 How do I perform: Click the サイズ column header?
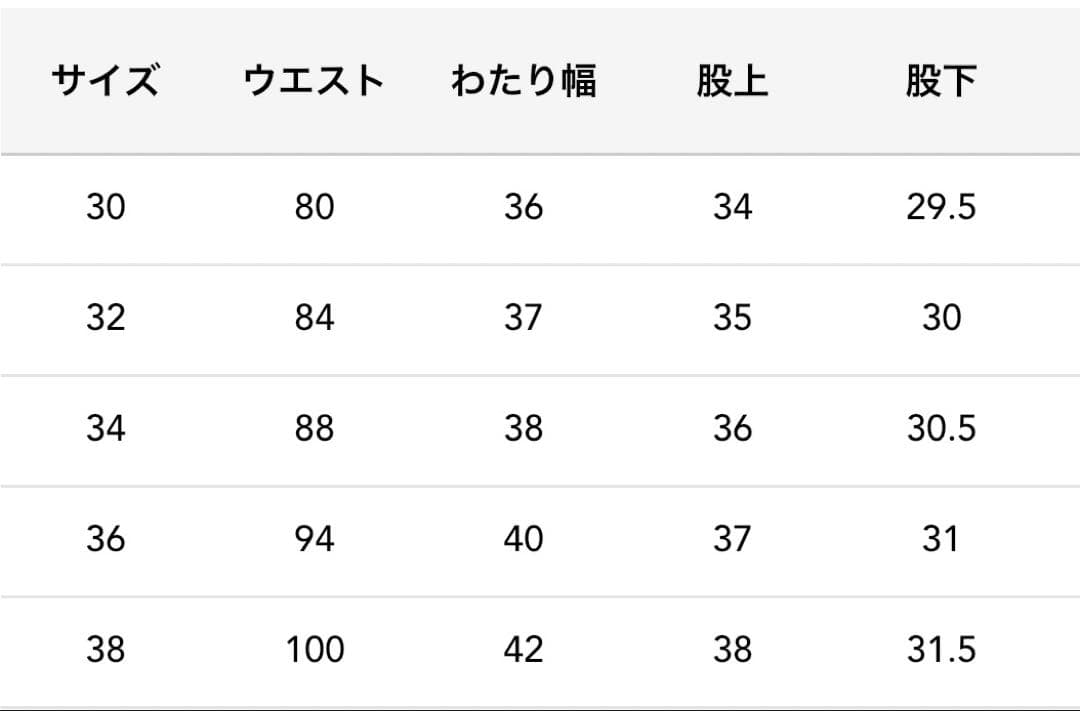pyautogui.click(x=105, y=81)
